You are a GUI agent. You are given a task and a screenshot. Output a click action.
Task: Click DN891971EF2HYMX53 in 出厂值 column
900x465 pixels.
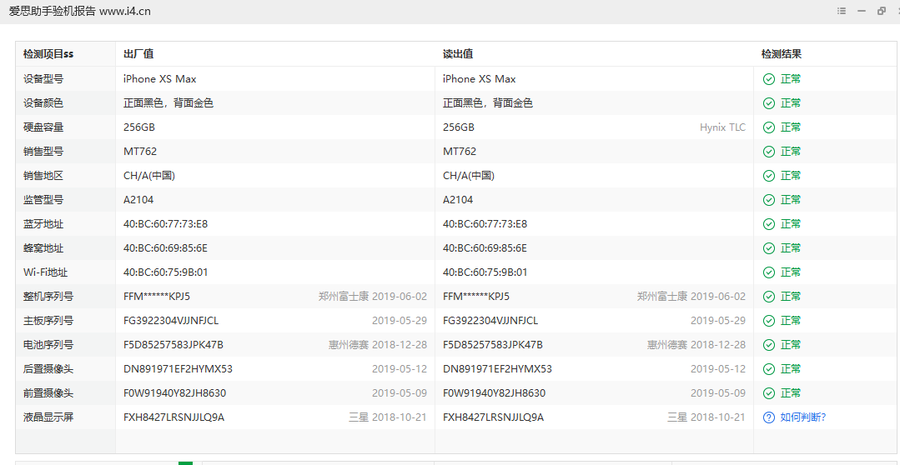tap(178, 369)
